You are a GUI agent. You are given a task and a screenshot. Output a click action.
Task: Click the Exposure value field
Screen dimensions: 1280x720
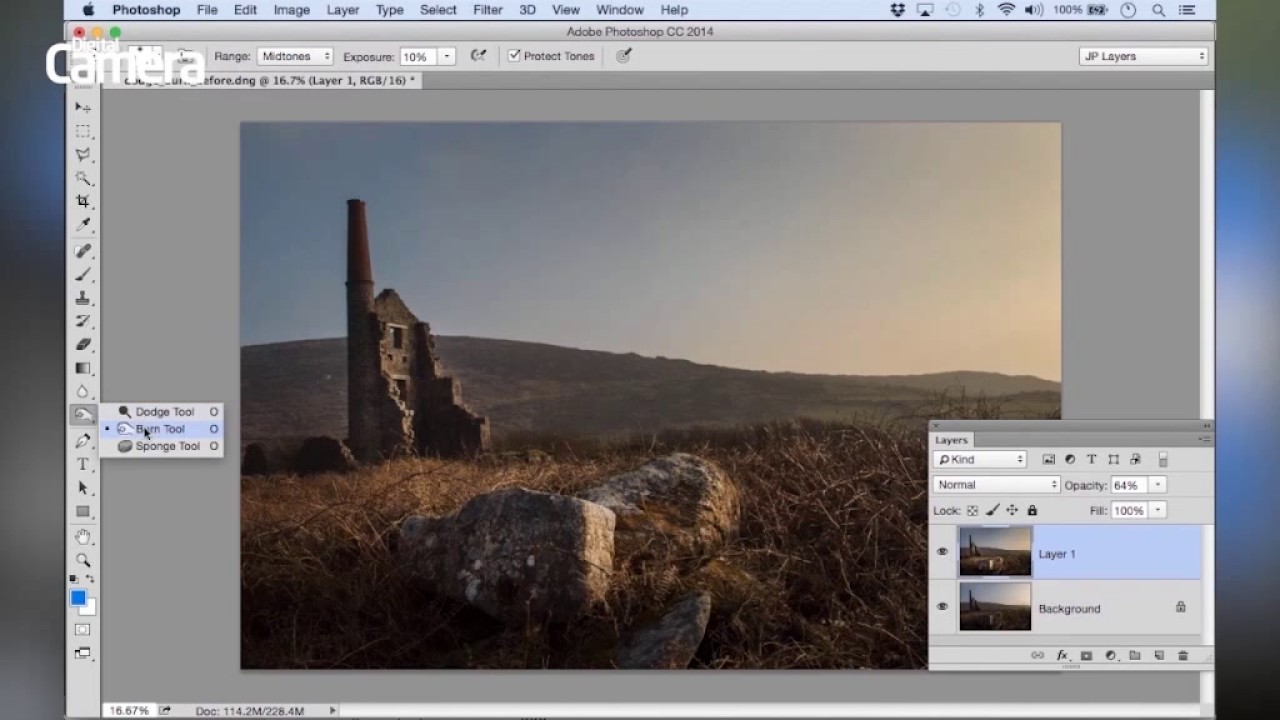point(419,56)
